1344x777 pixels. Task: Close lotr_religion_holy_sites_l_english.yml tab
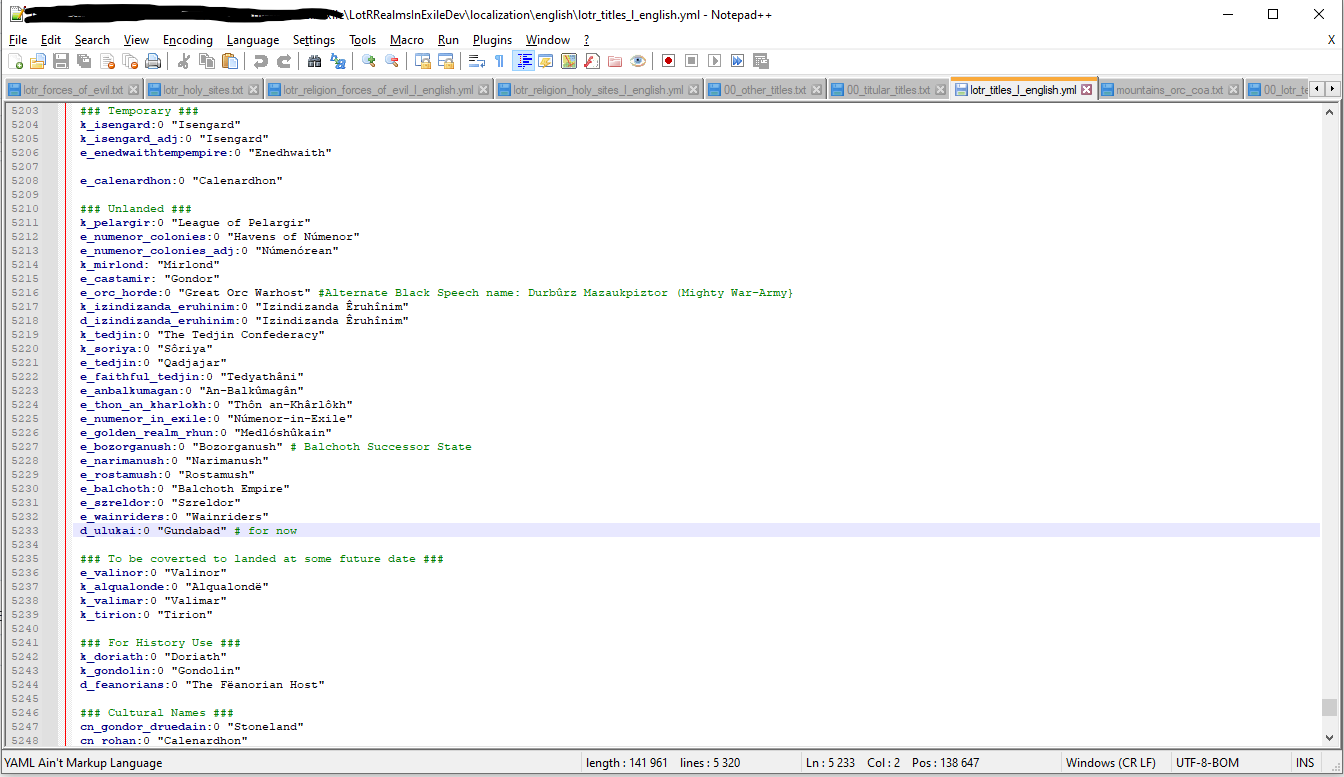click(693, 90)
